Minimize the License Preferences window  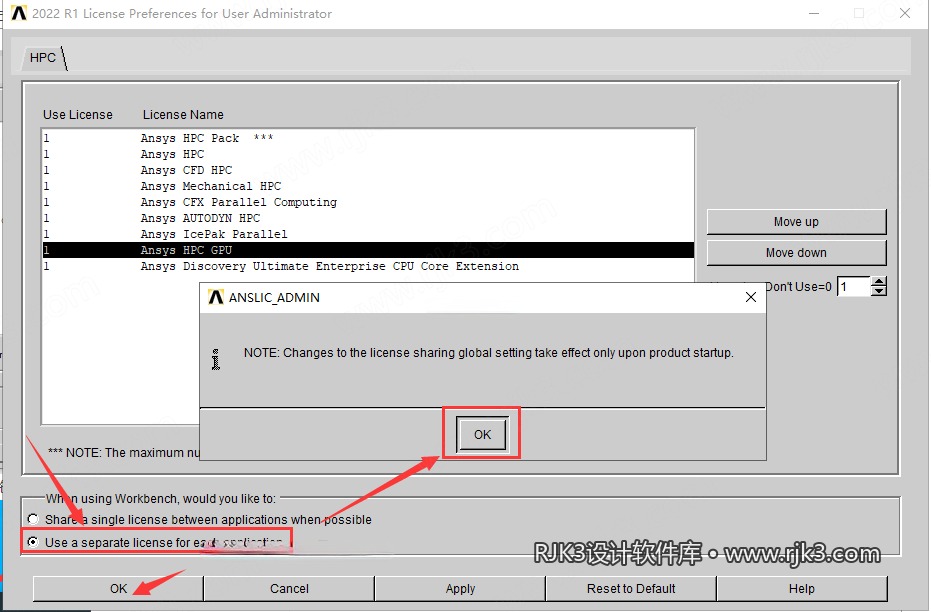click(x=814, y=13)
